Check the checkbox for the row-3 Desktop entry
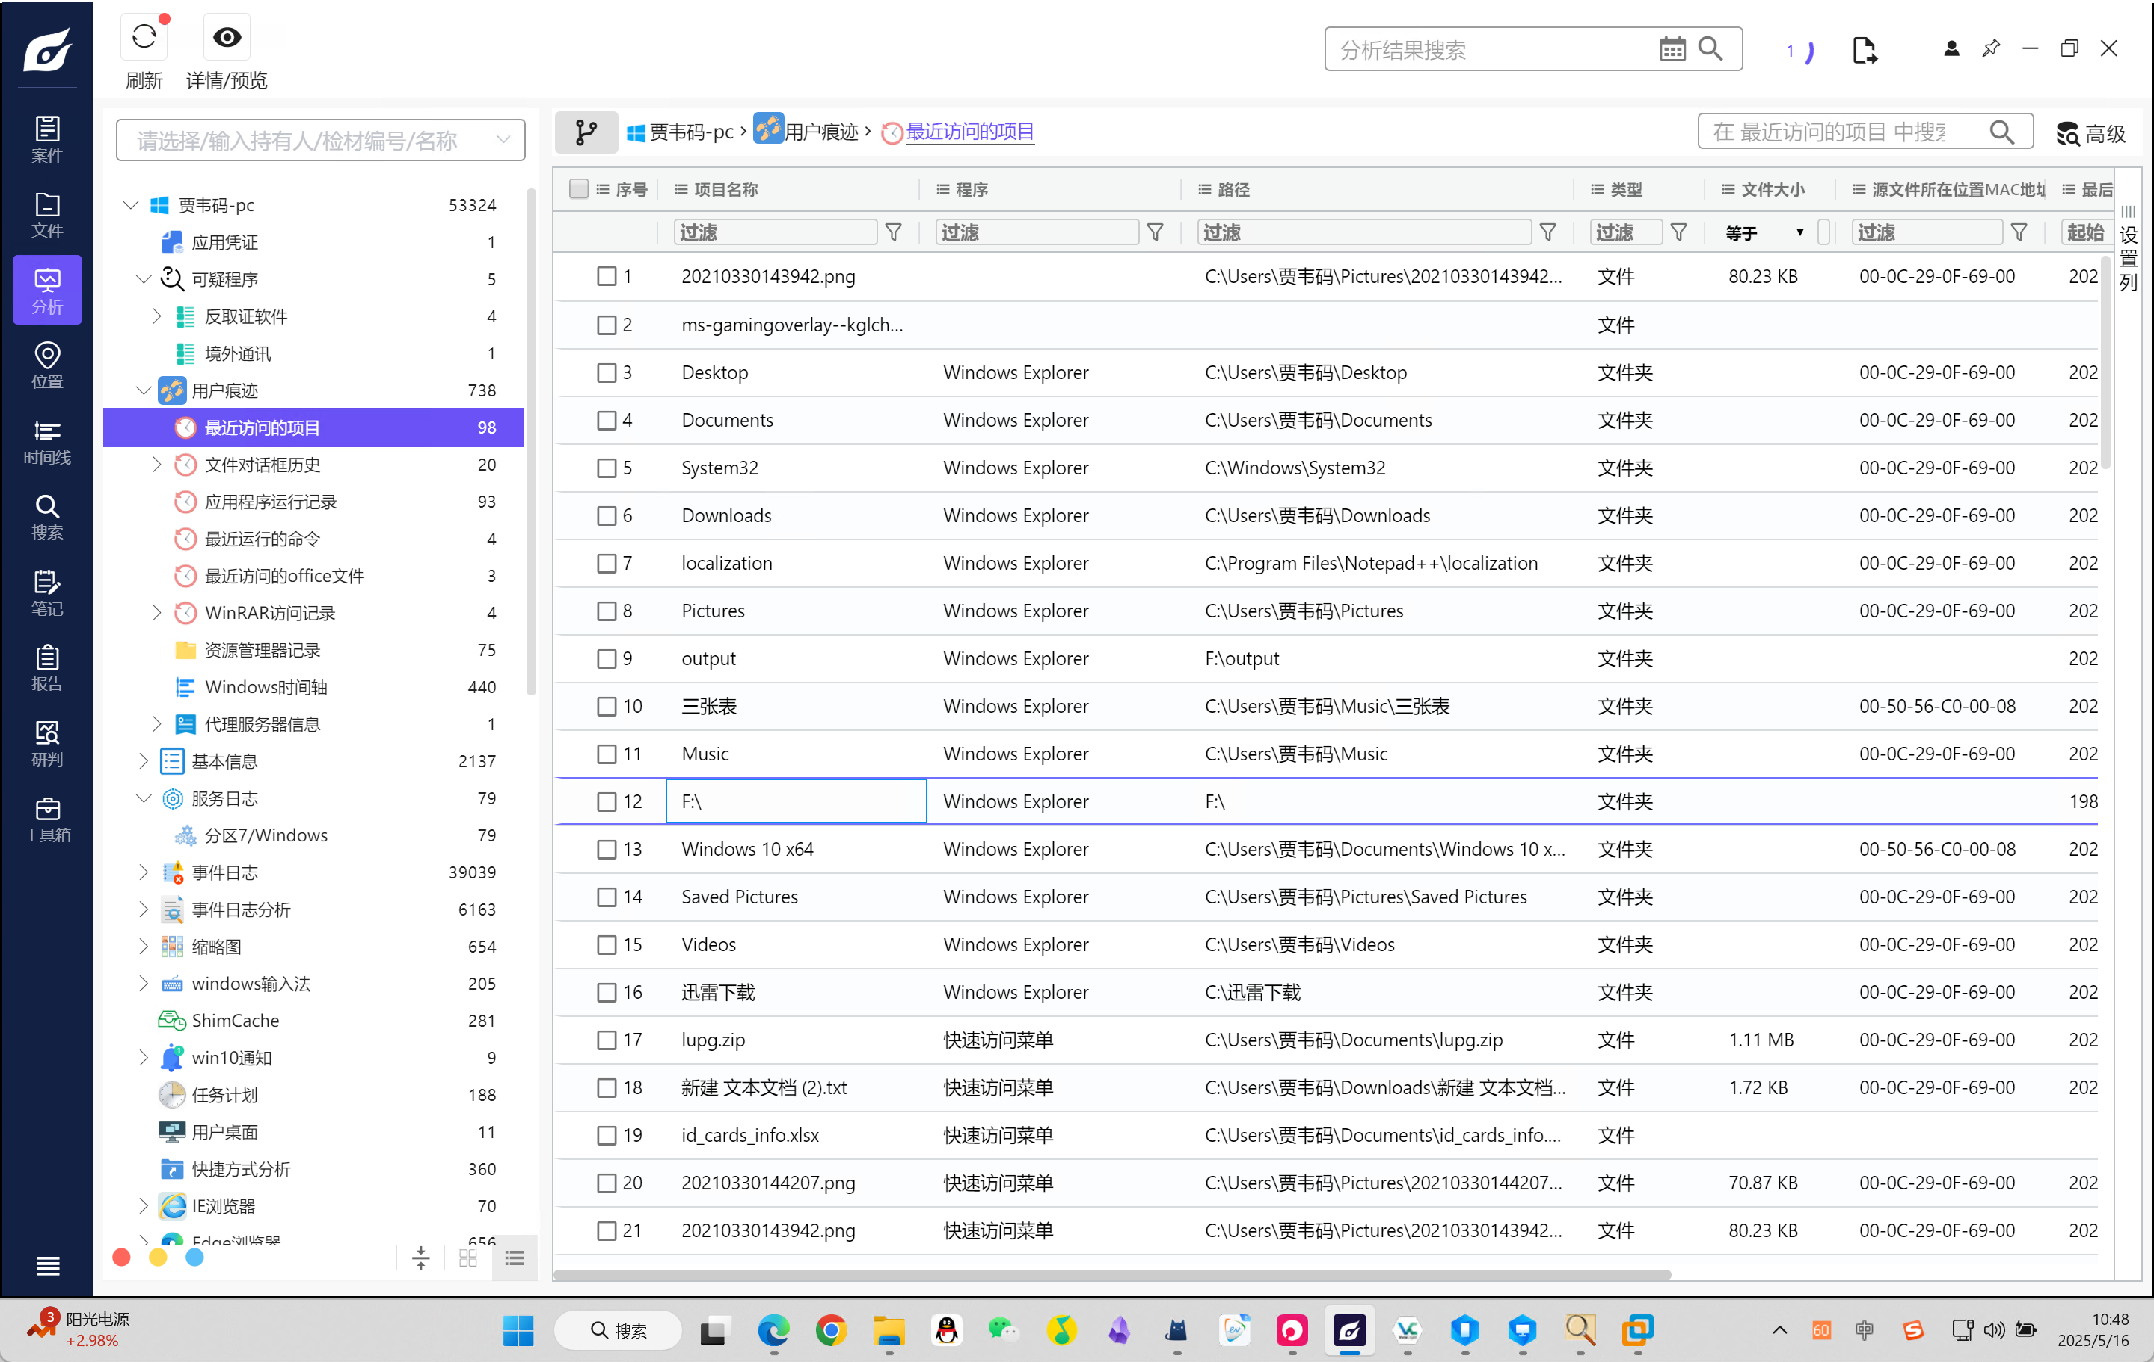The image size is (2154, 1362). tap(606, 372)
